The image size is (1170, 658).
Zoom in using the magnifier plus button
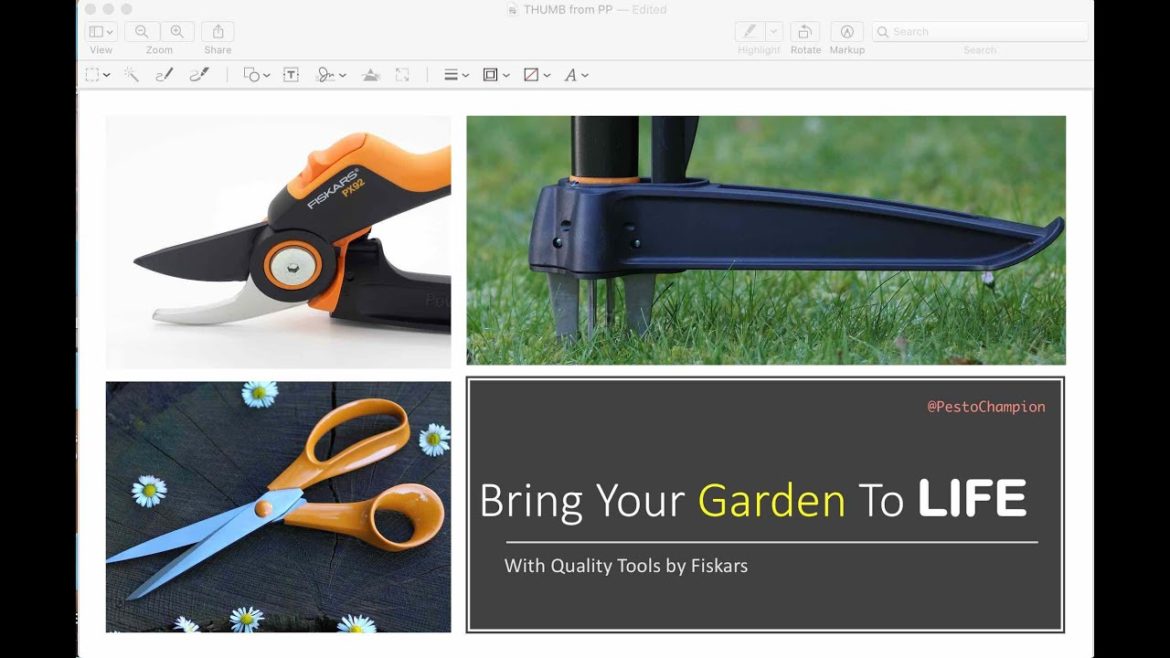pos(176,31)
